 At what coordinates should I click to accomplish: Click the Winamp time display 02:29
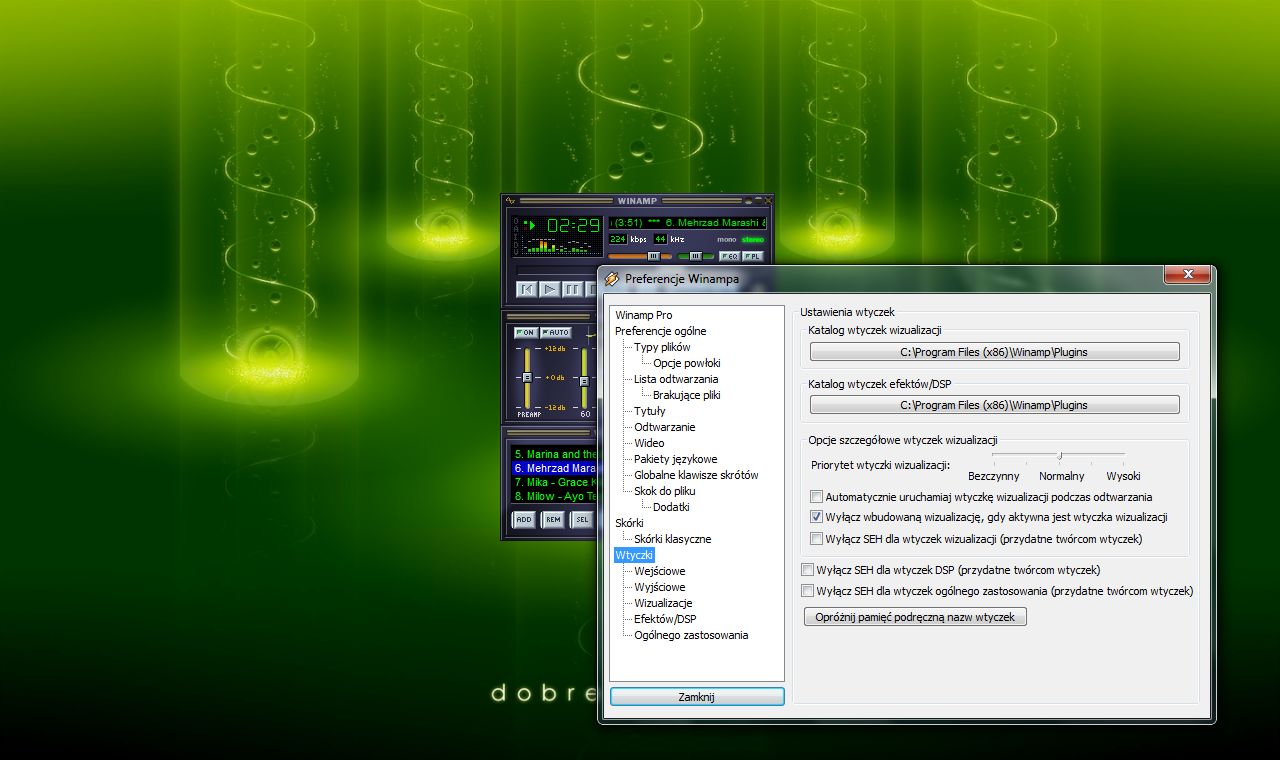[573, 225]
